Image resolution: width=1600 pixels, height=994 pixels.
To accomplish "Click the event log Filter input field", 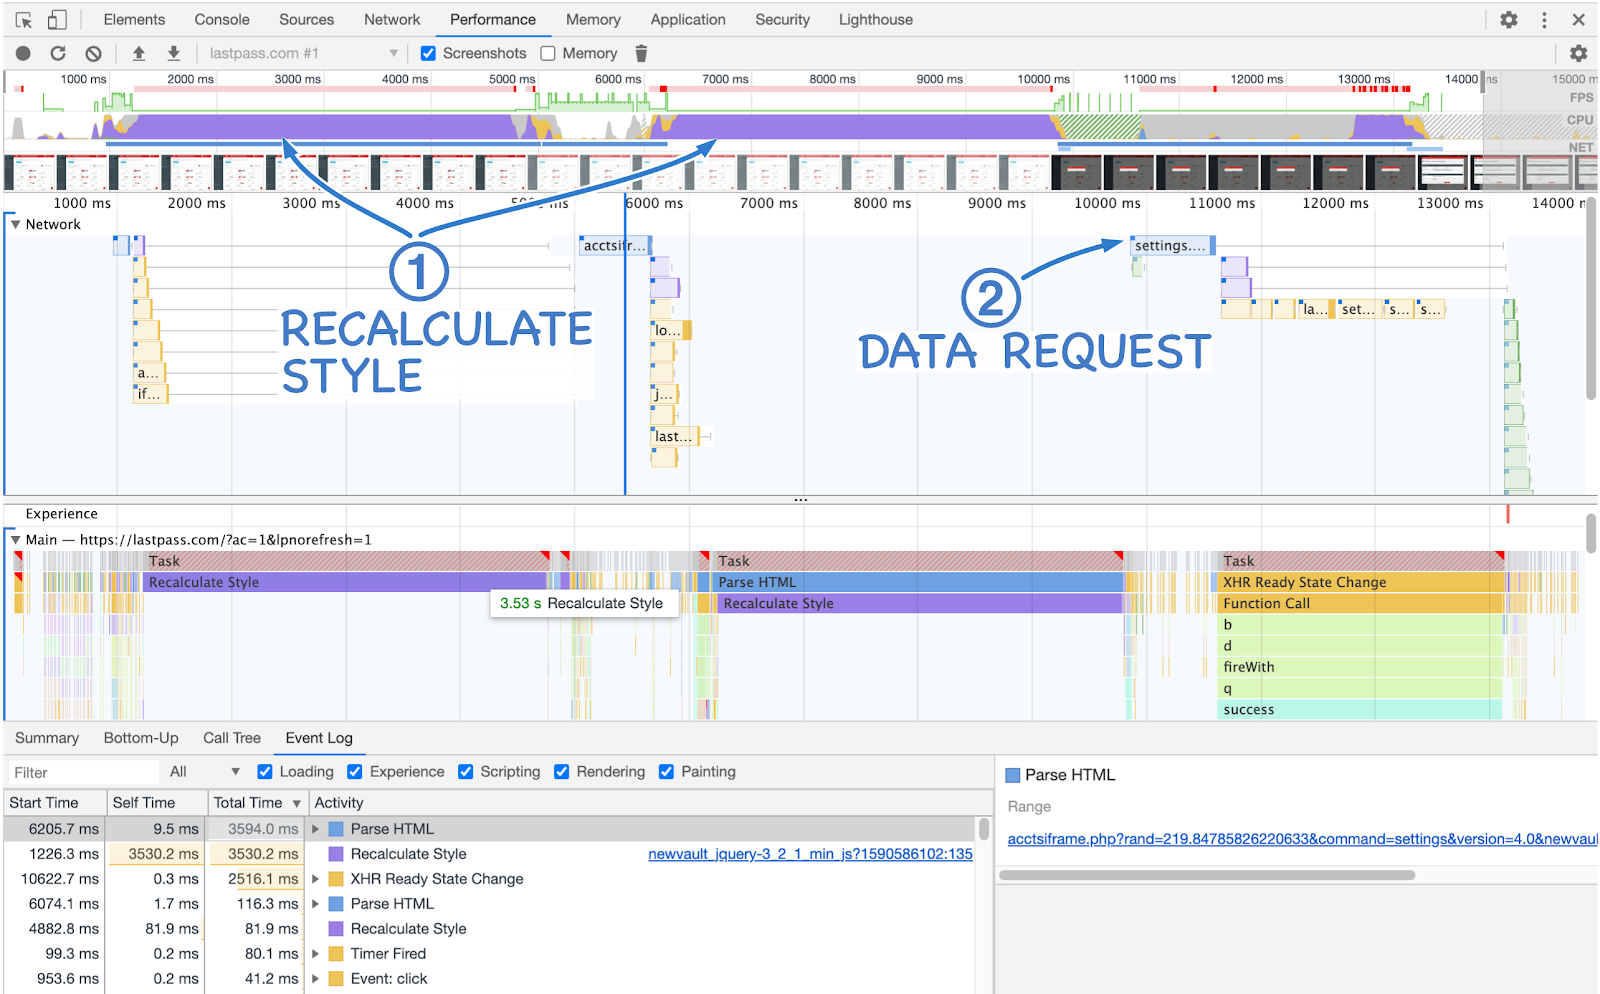I will (82, 772).
